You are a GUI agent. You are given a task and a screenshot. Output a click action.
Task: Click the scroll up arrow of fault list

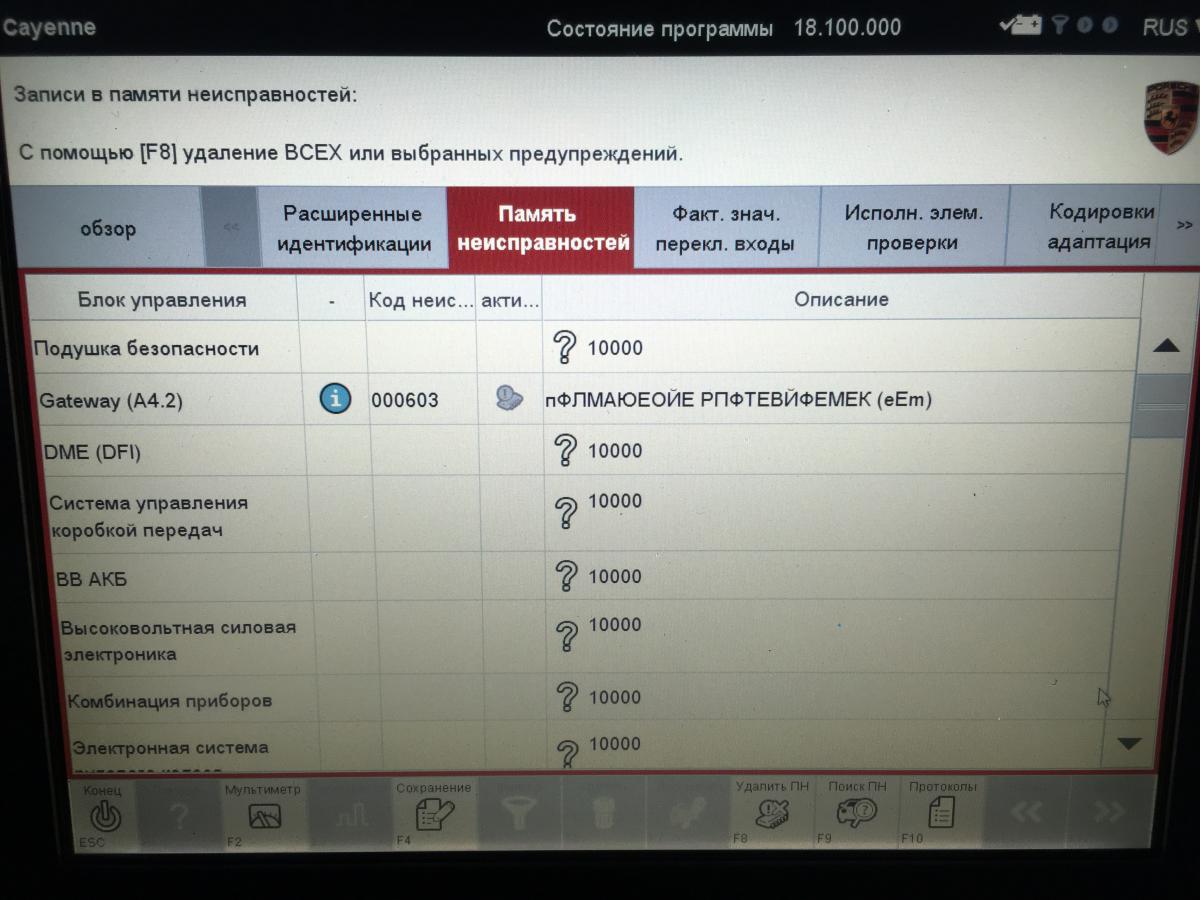tap(1166, 346)
